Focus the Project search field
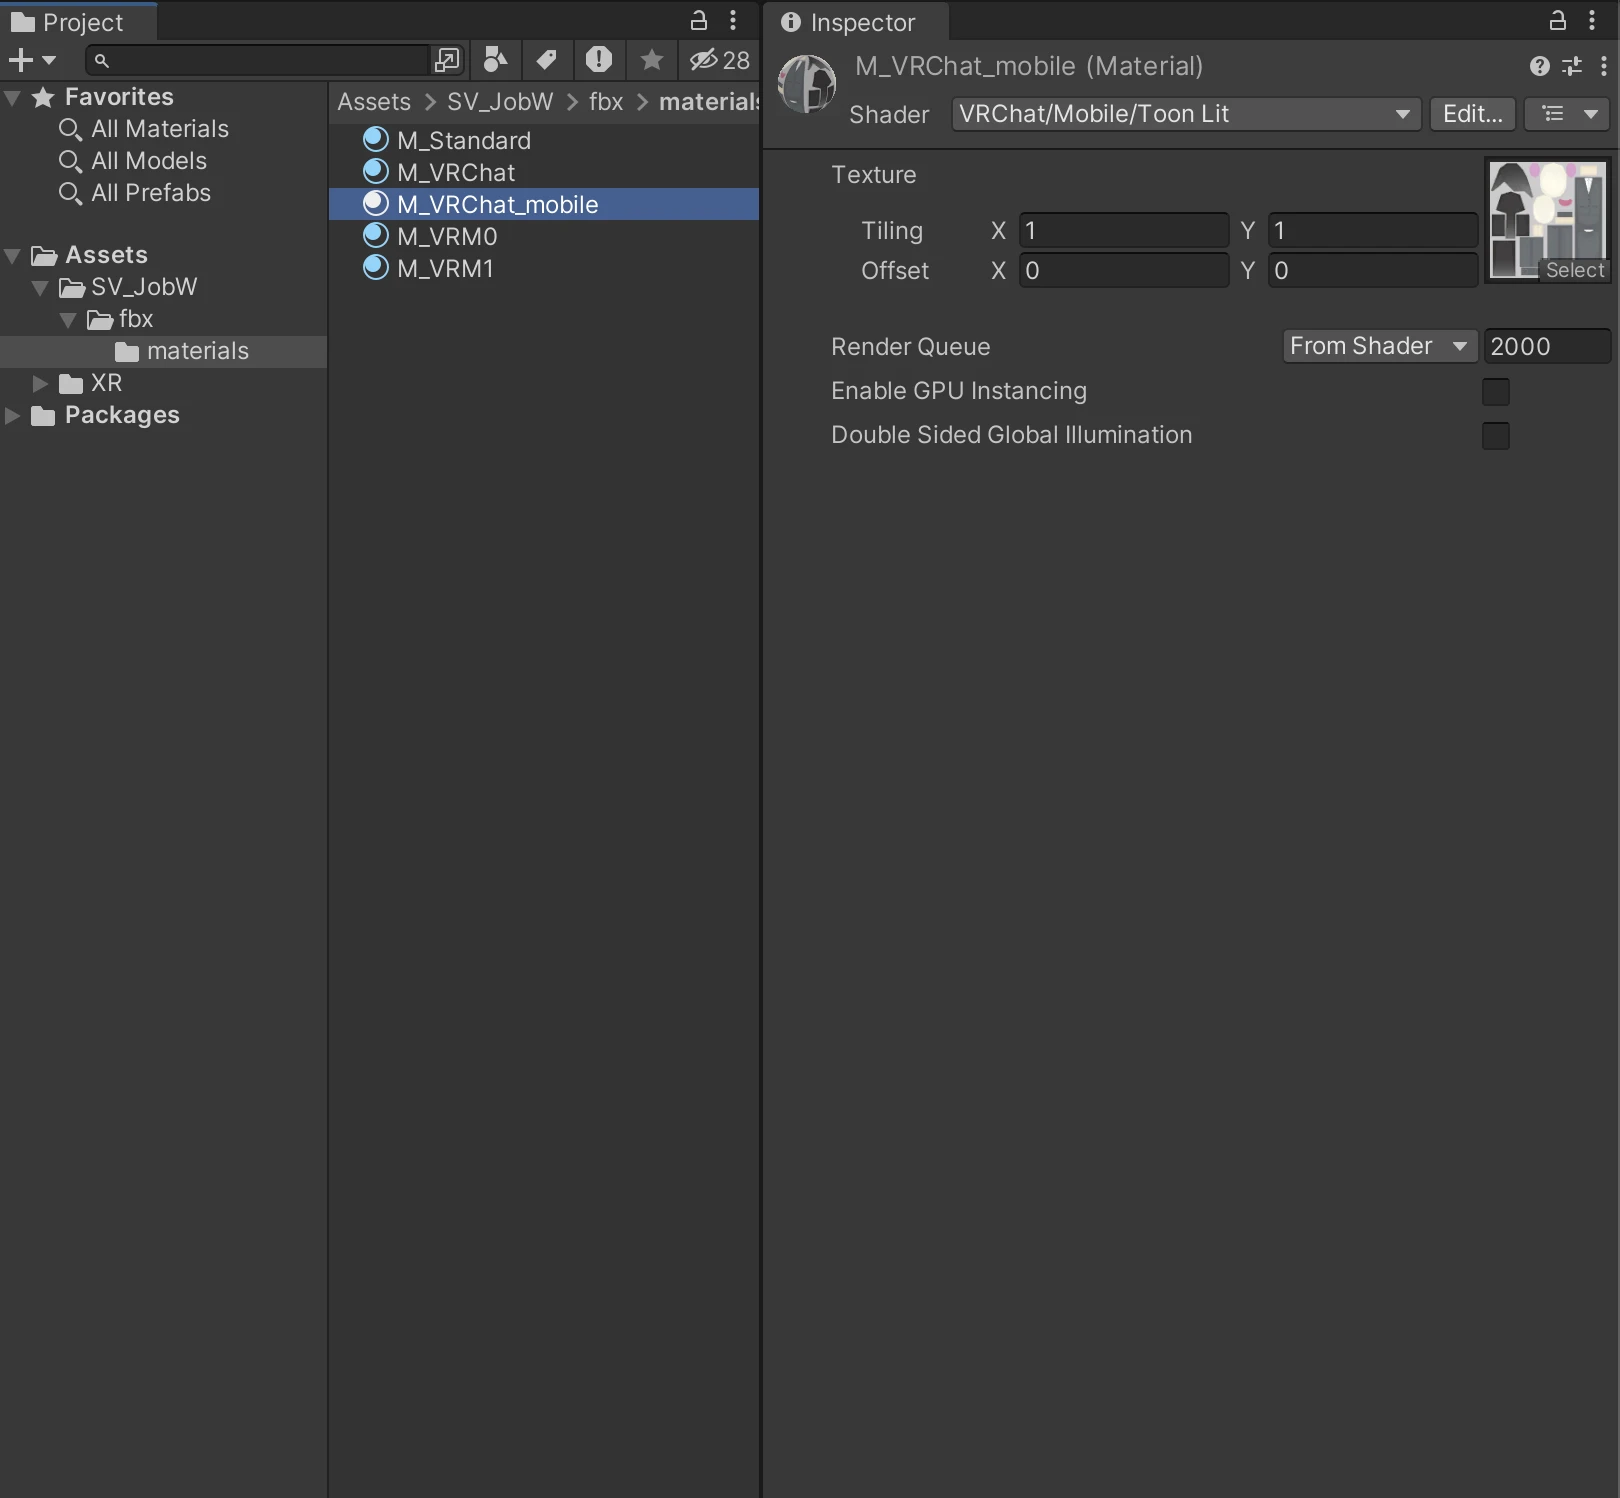The image size is (1620, 1498). click(x=258, y=60)
